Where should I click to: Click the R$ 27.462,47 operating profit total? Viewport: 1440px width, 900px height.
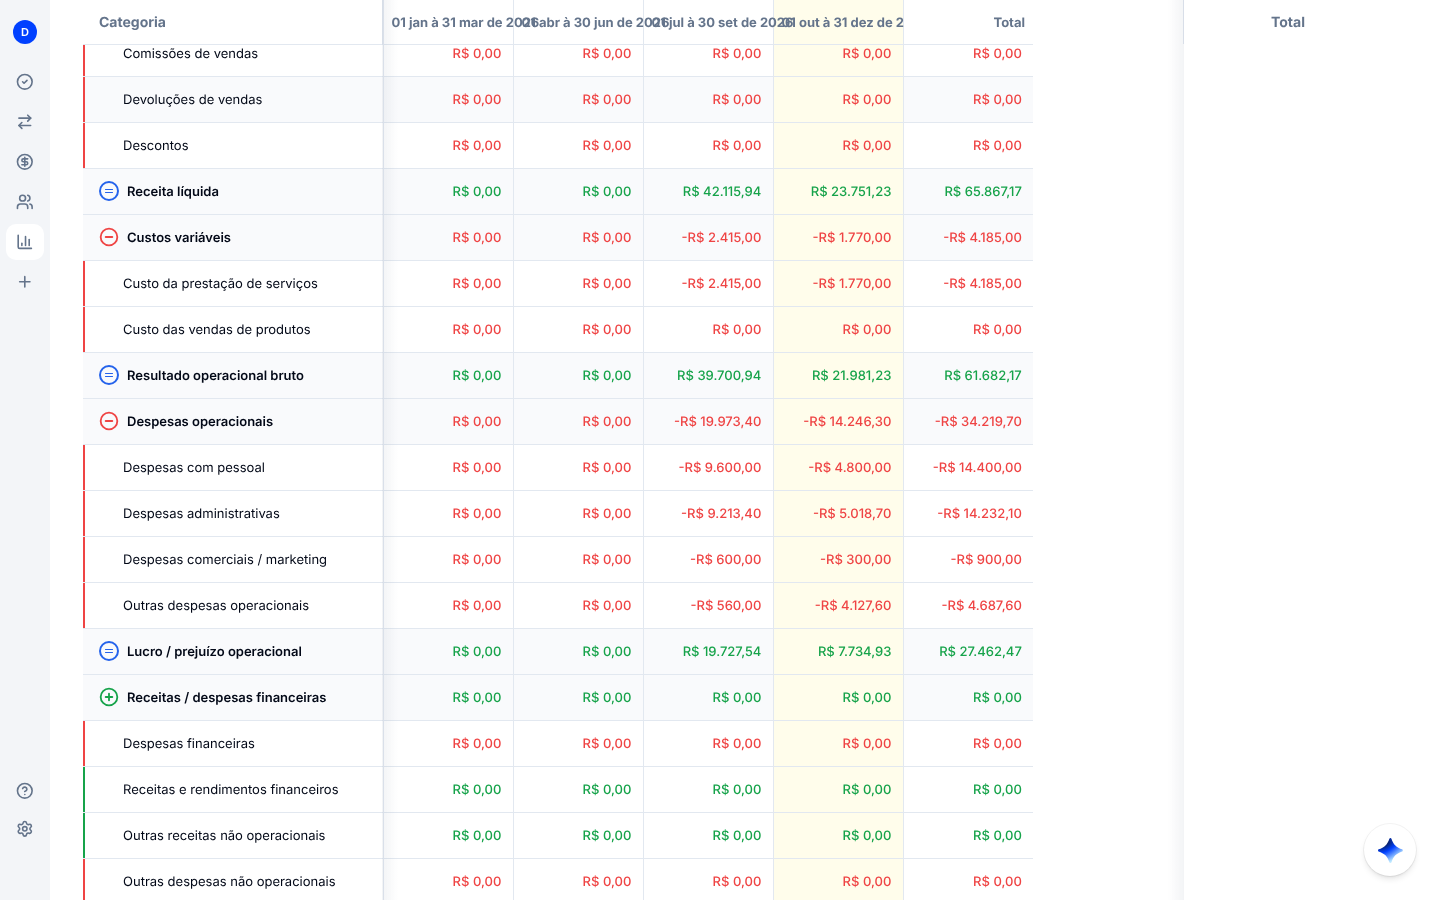tap(980, 652)
